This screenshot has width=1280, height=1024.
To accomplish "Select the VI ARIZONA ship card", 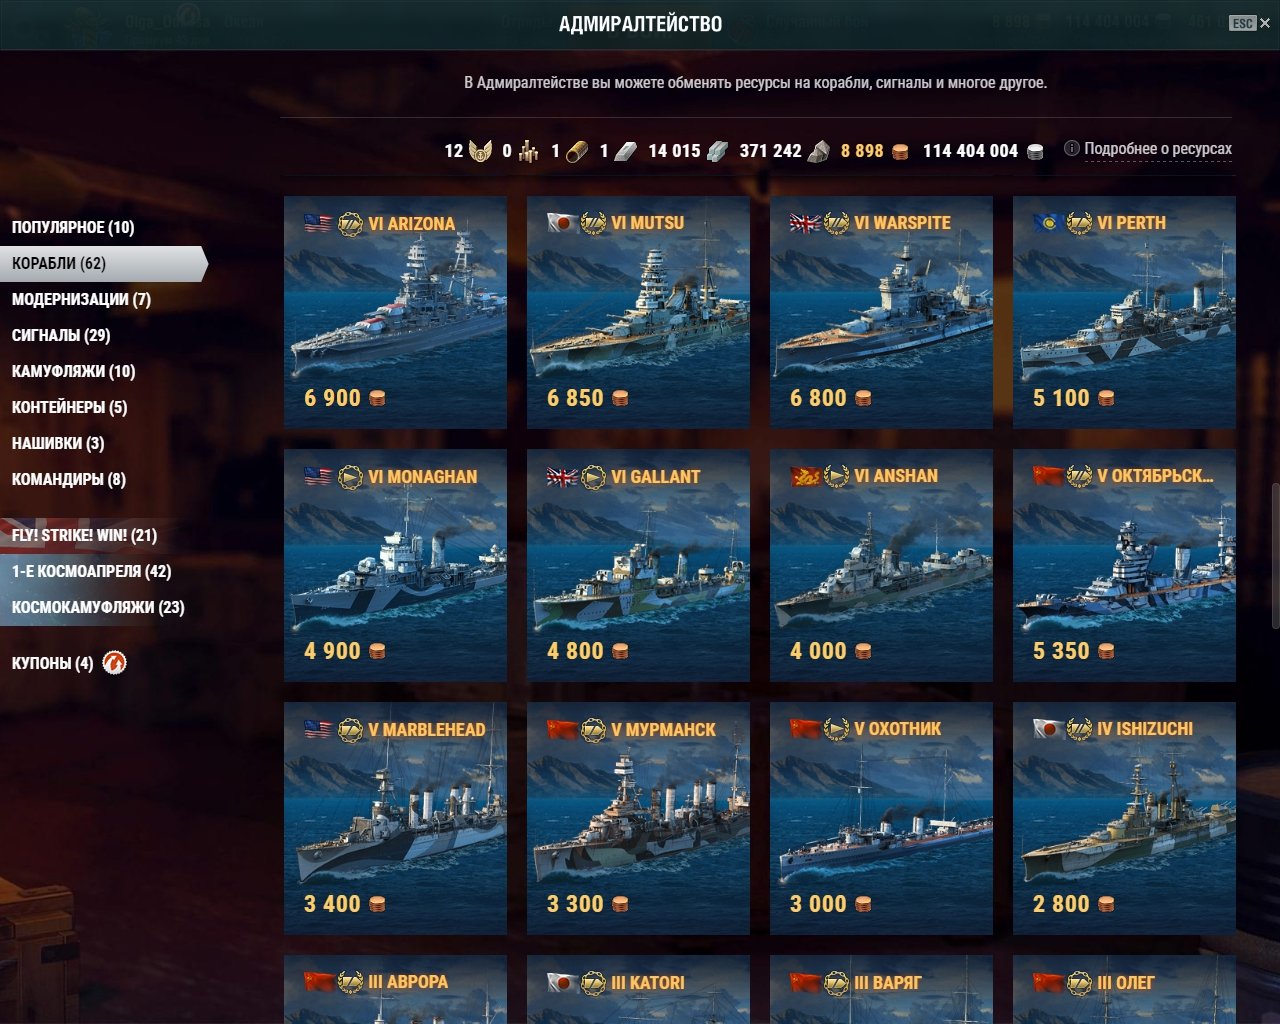I will point(395,312).
